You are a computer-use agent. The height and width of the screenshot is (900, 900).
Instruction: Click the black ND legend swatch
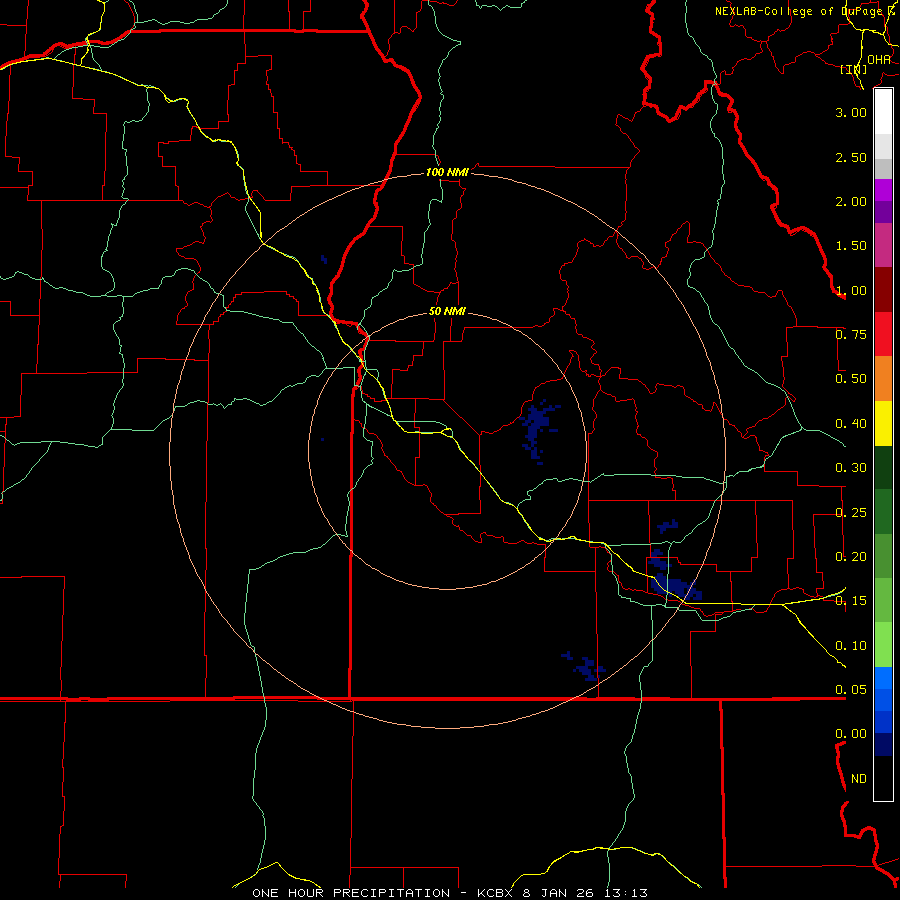(x=883, y=778)
